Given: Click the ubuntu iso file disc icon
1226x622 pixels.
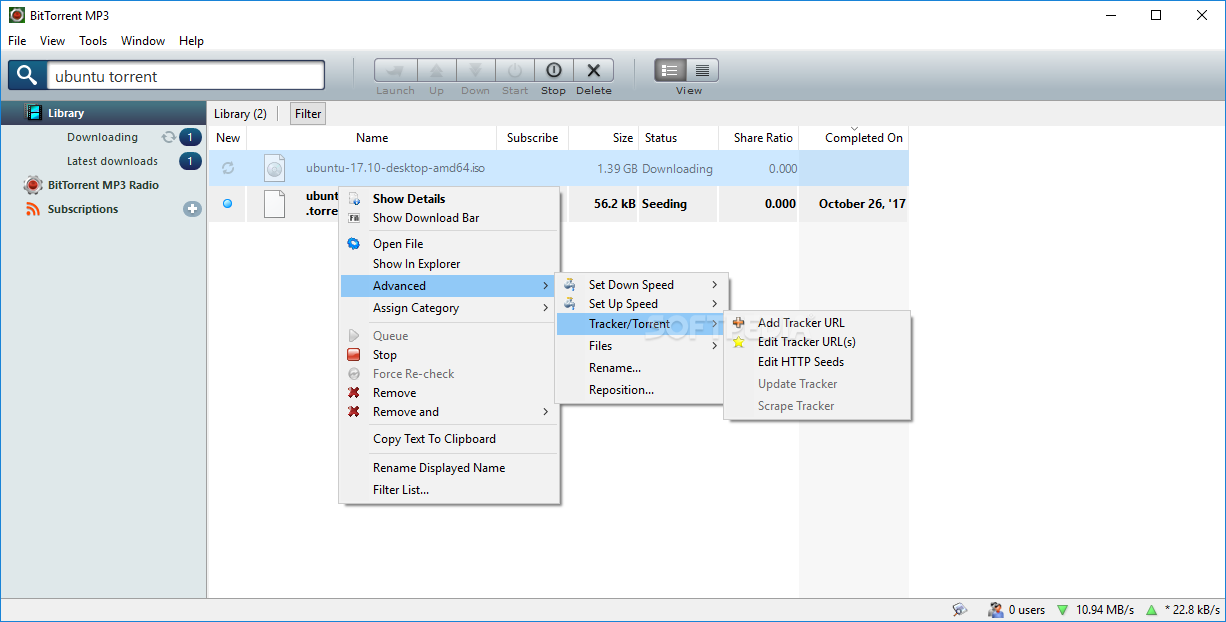Looking at the screenshot, I should [x=274, y=168].
